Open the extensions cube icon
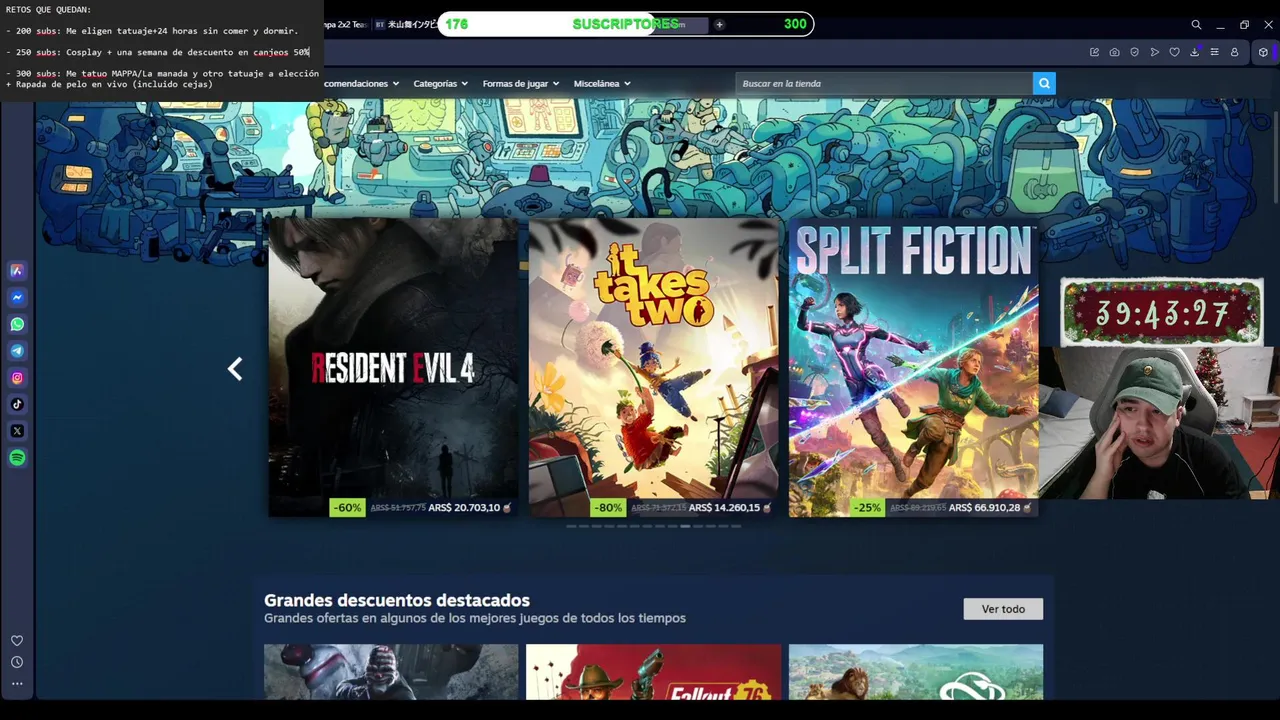Image resolution: width=1280 pixels, height=720 pixels. click(1263, 52)
